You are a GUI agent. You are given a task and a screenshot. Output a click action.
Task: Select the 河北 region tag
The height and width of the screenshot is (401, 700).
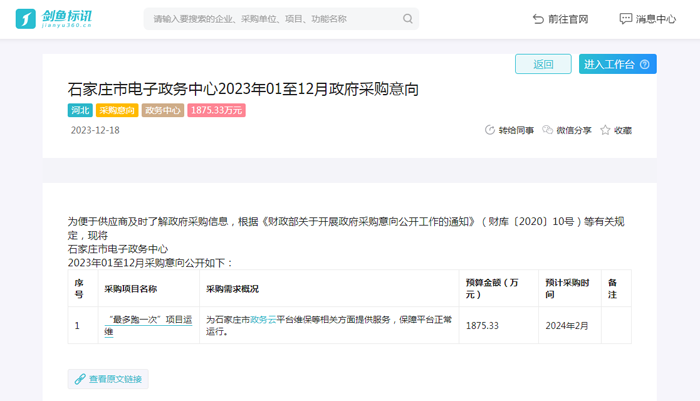tap(80, 110)
